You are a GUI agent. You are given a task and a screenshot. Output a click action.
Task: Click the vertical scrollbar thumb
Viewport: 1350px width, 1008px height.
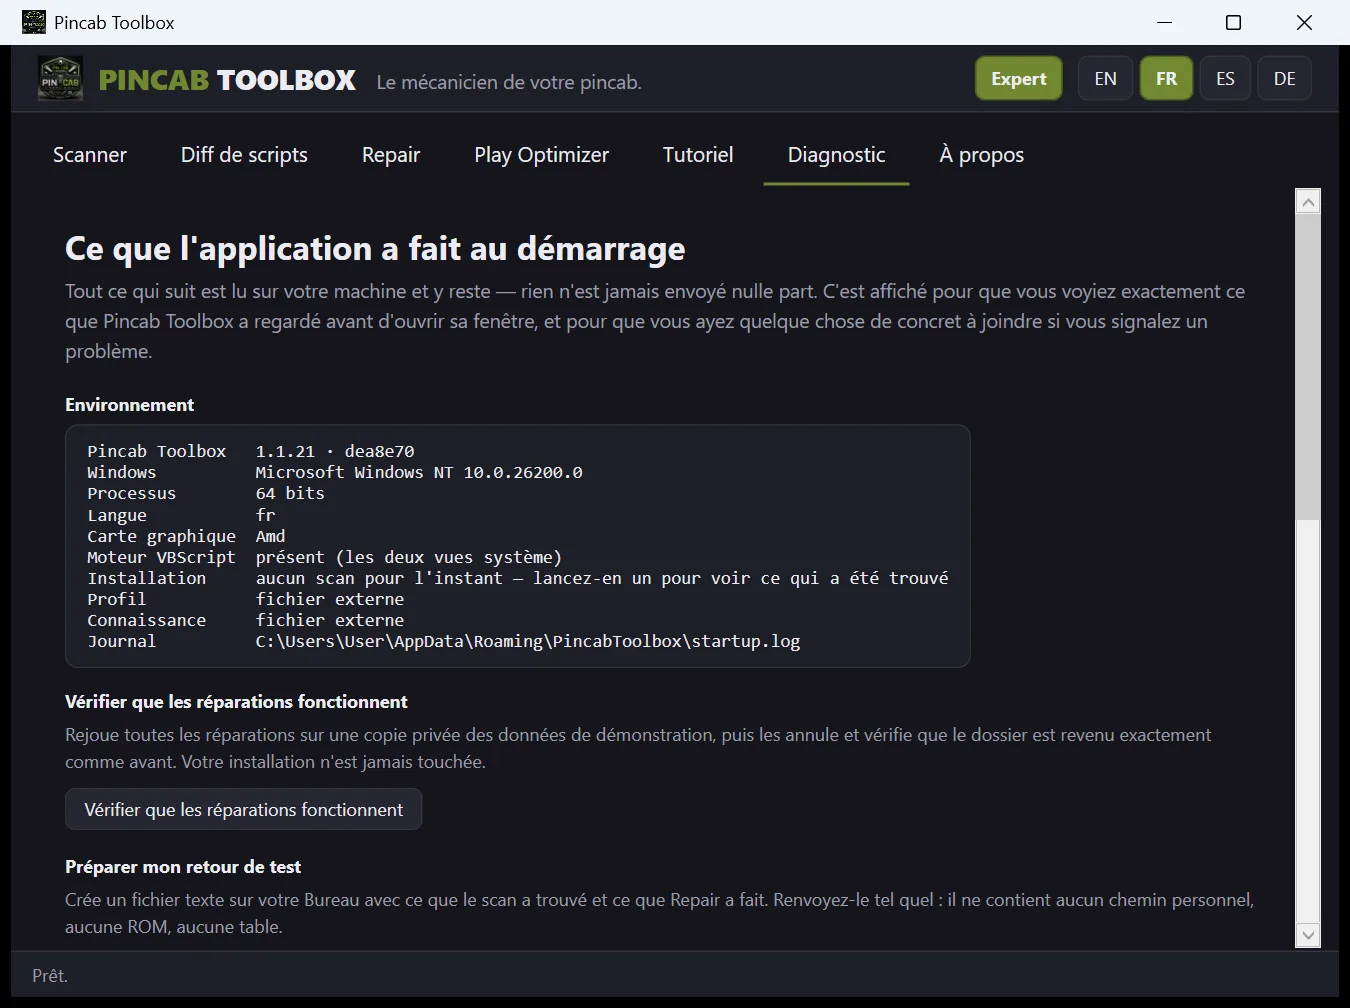[1308, 367]
